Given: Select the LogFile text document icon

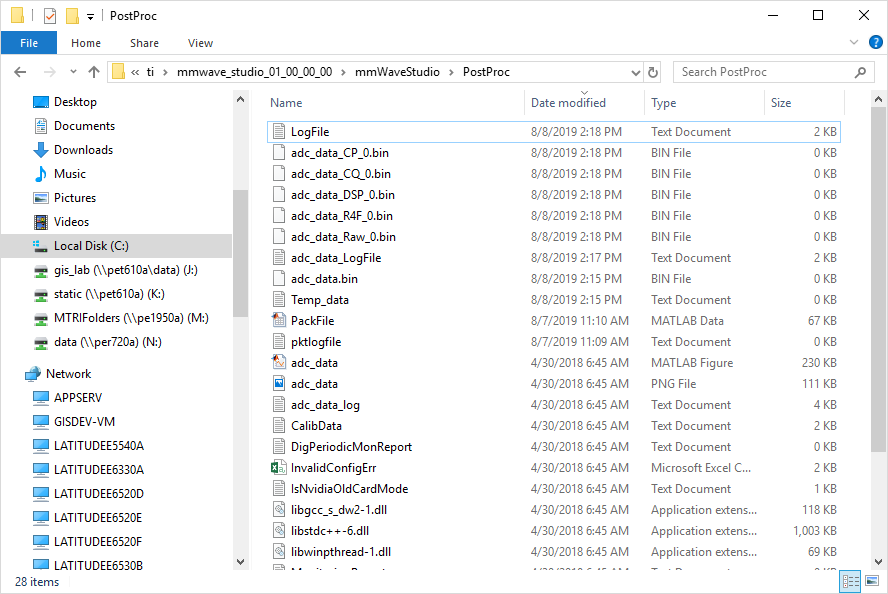Looking at the screenshot, I should 279,131.
